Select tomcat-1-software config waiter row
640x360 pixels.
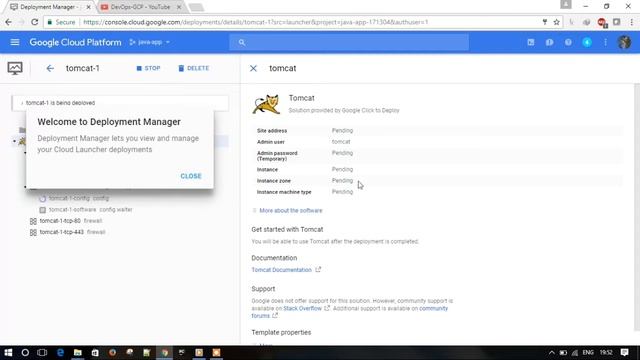[86, 209]
